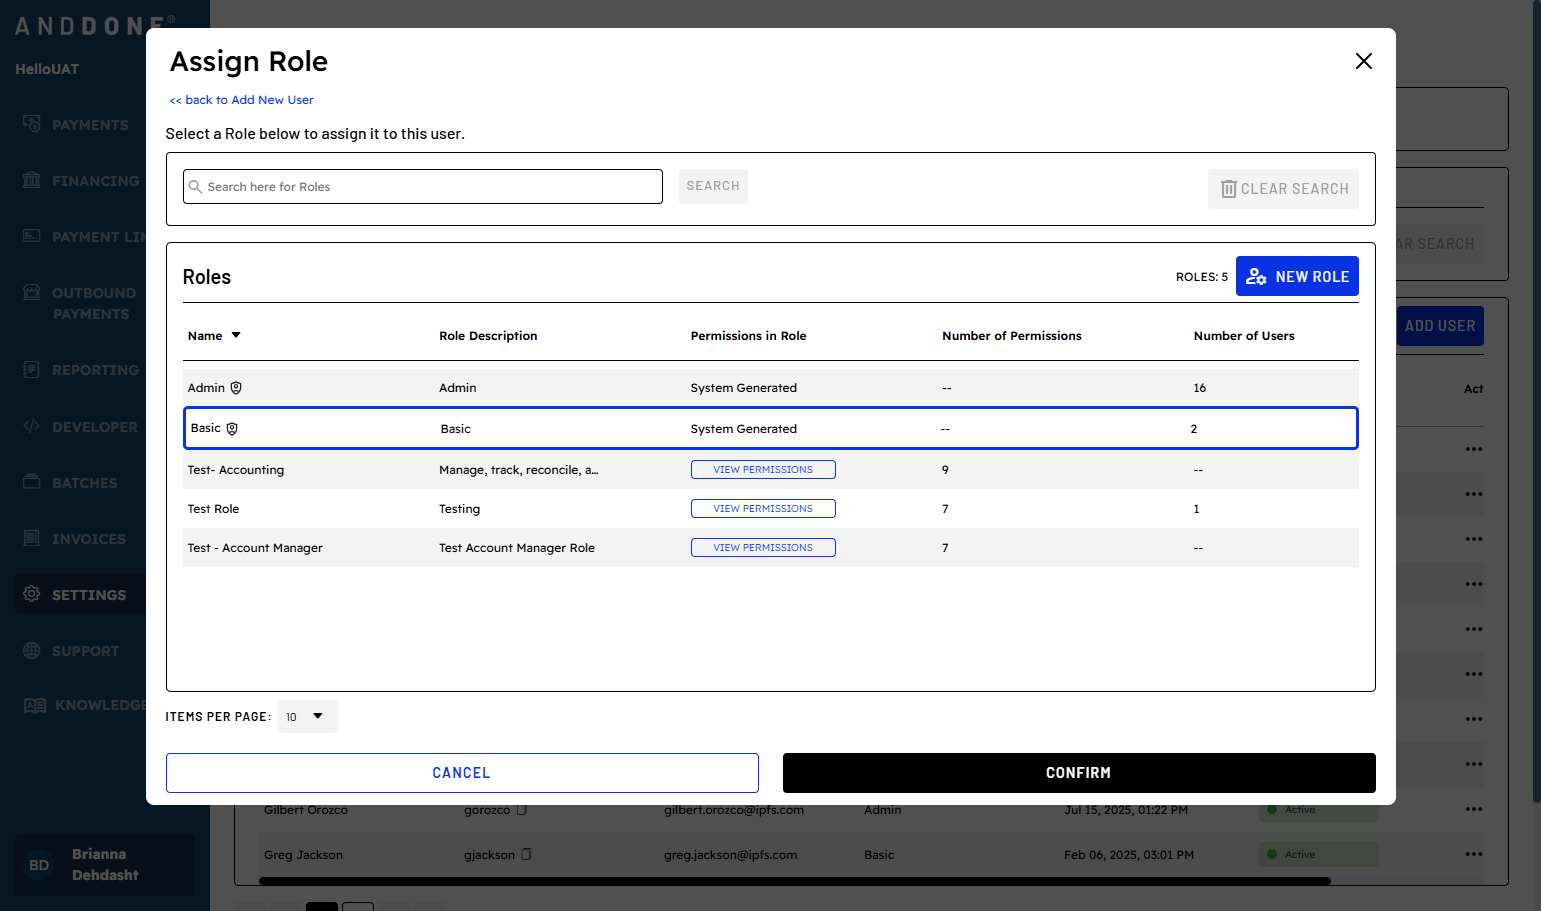This screenshot has width=1541, height=911.
Task: Select the Test Role row
Action: [771, 509]
